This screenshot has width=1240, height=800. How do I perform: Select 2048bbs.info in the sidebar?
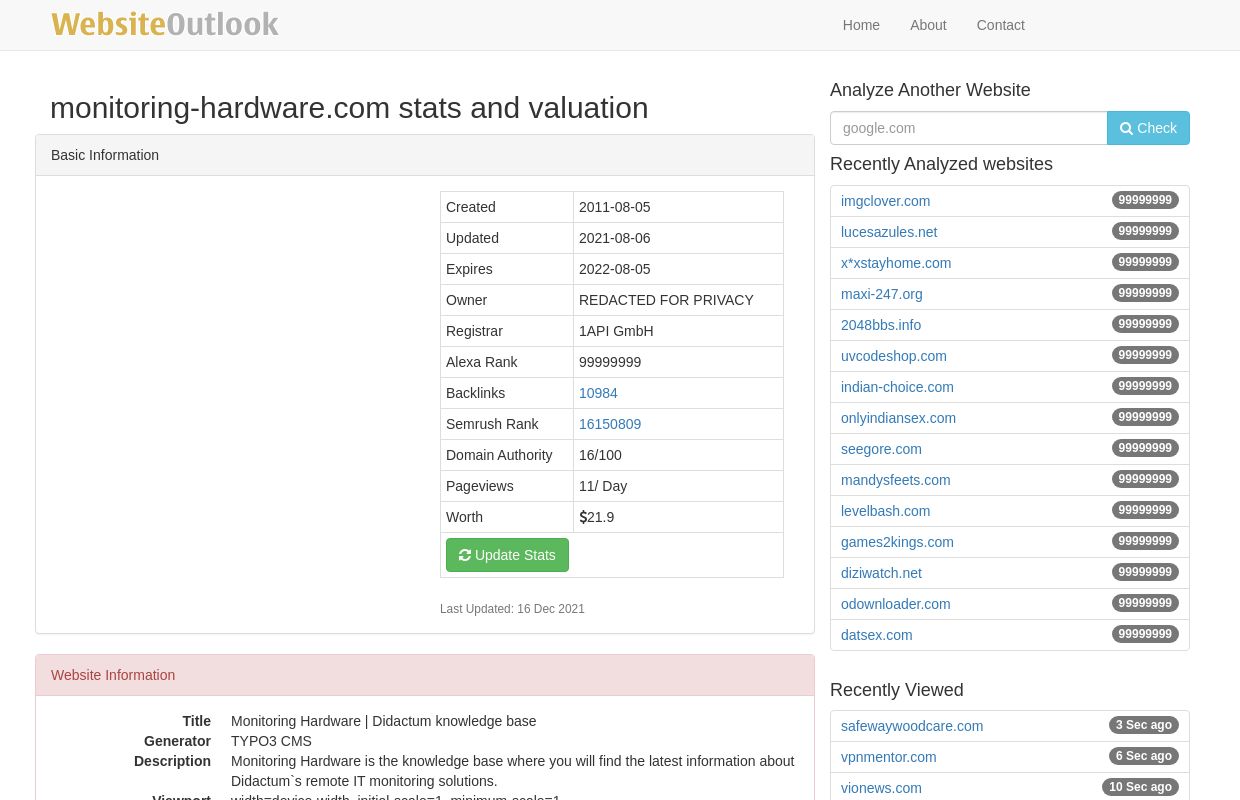coord(881,325)
